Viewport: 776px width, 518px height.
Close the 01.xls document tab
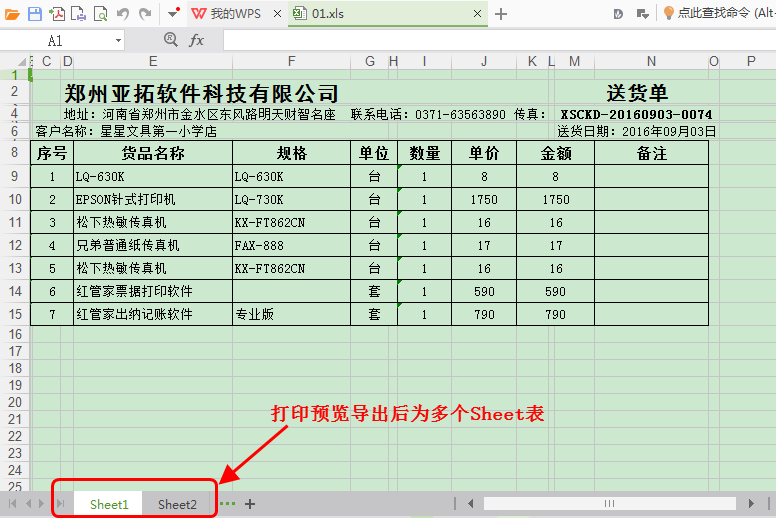(x=476, y=14)
